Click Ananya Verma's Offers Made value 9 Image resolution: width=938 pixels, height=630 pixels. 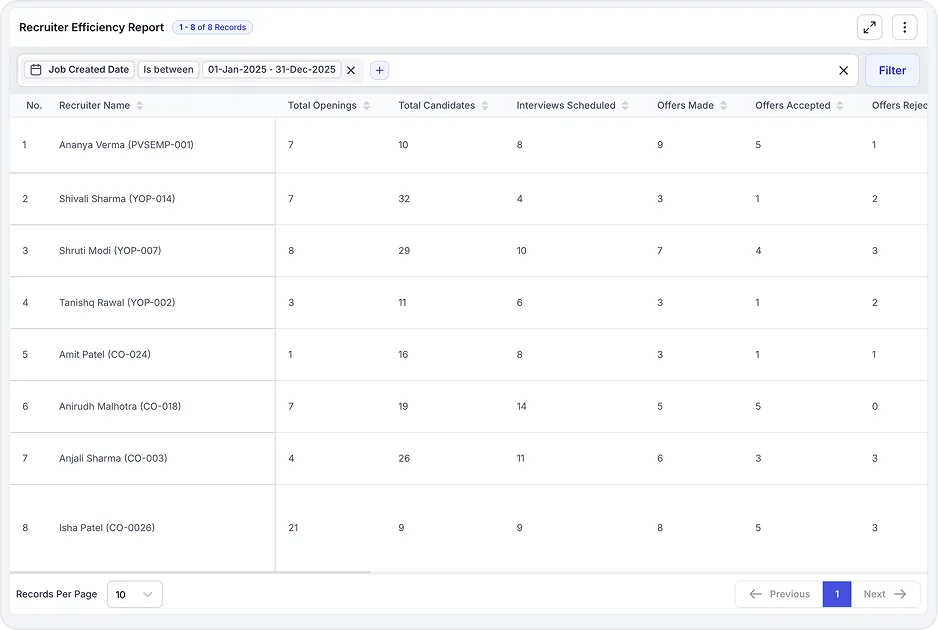pyautogui.click(x=660, y=145)
